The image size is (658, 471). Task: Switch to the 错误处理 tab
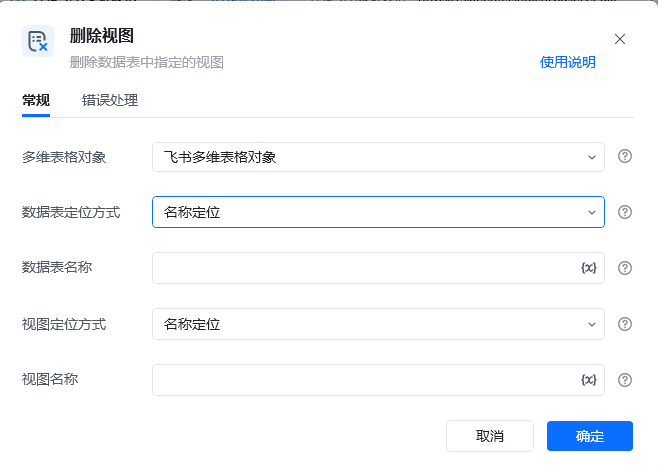coord(110,101)
